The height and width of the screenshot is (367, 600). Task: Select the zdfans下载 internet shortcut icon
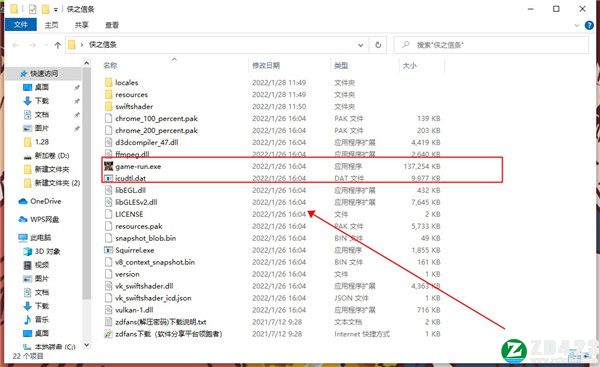pyautogui.click(x=109, y=334)
